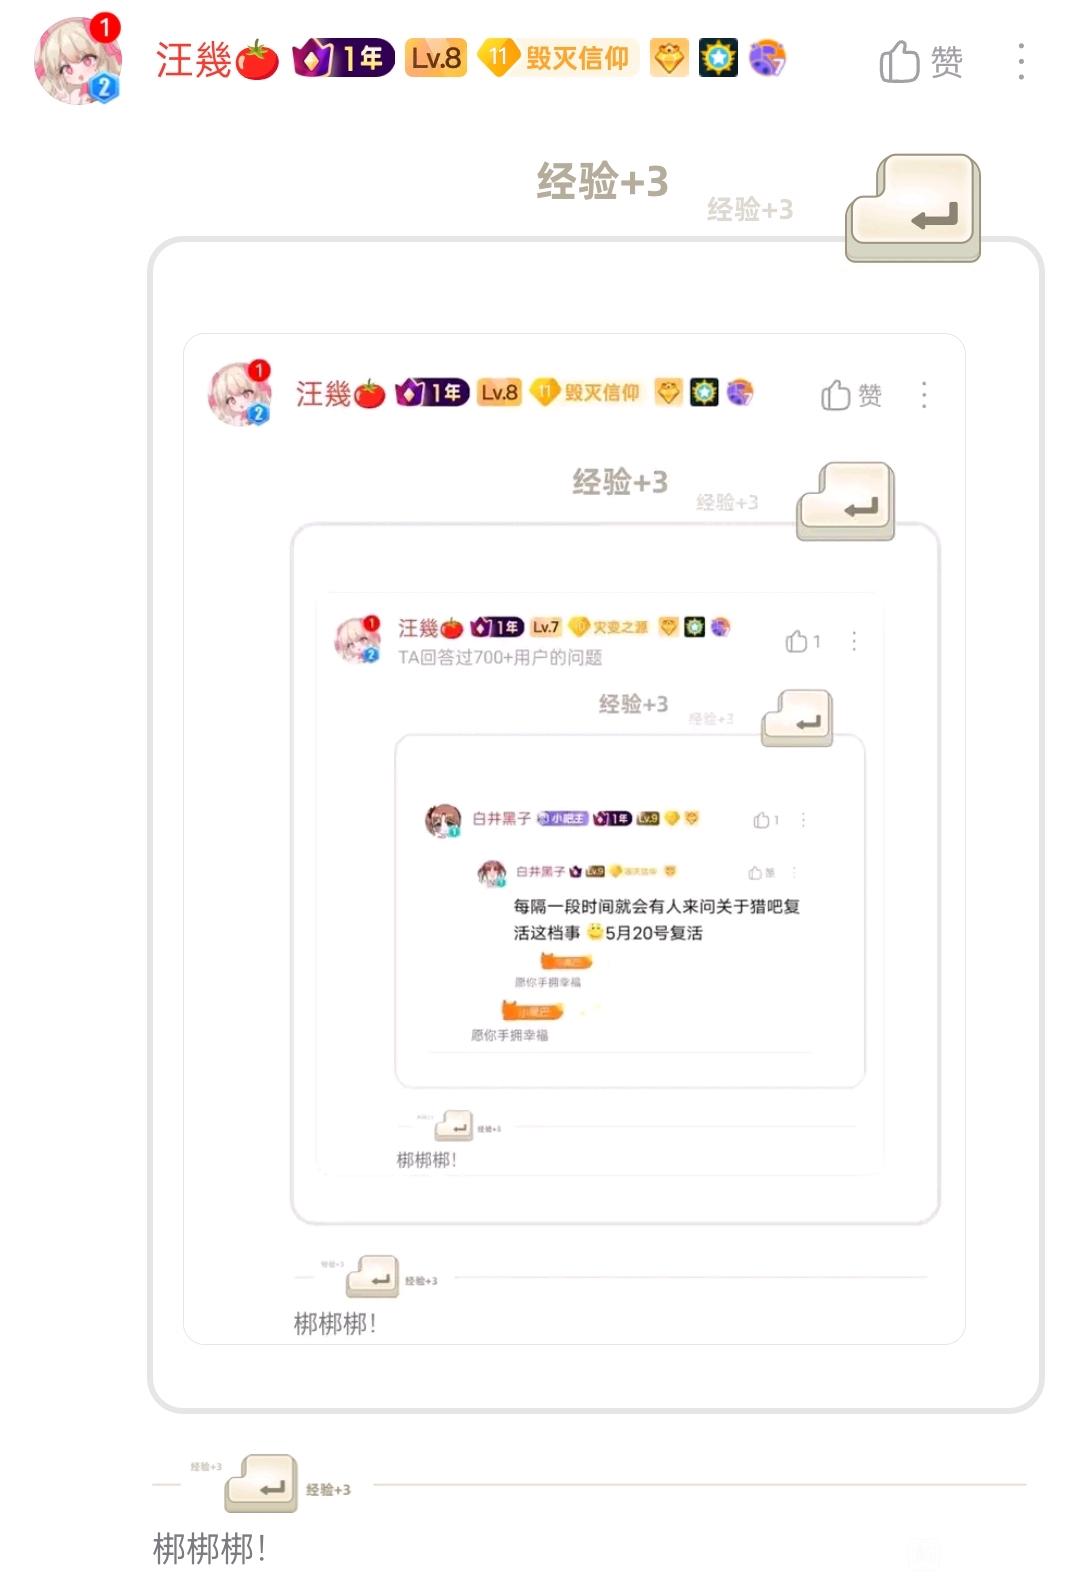
Task: Tap the small enter key signature sticker
Action: pos(262,1483)
